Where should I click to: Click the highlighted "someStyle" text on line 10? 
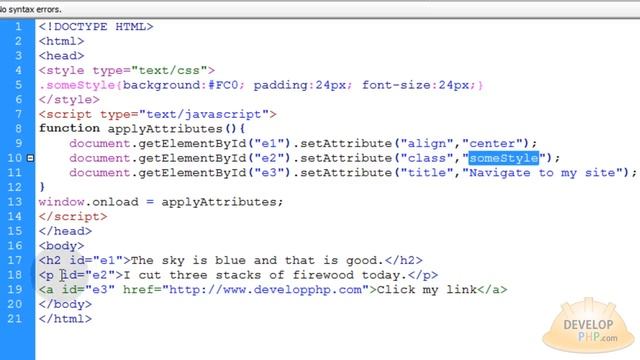click(x=504, y=158)
